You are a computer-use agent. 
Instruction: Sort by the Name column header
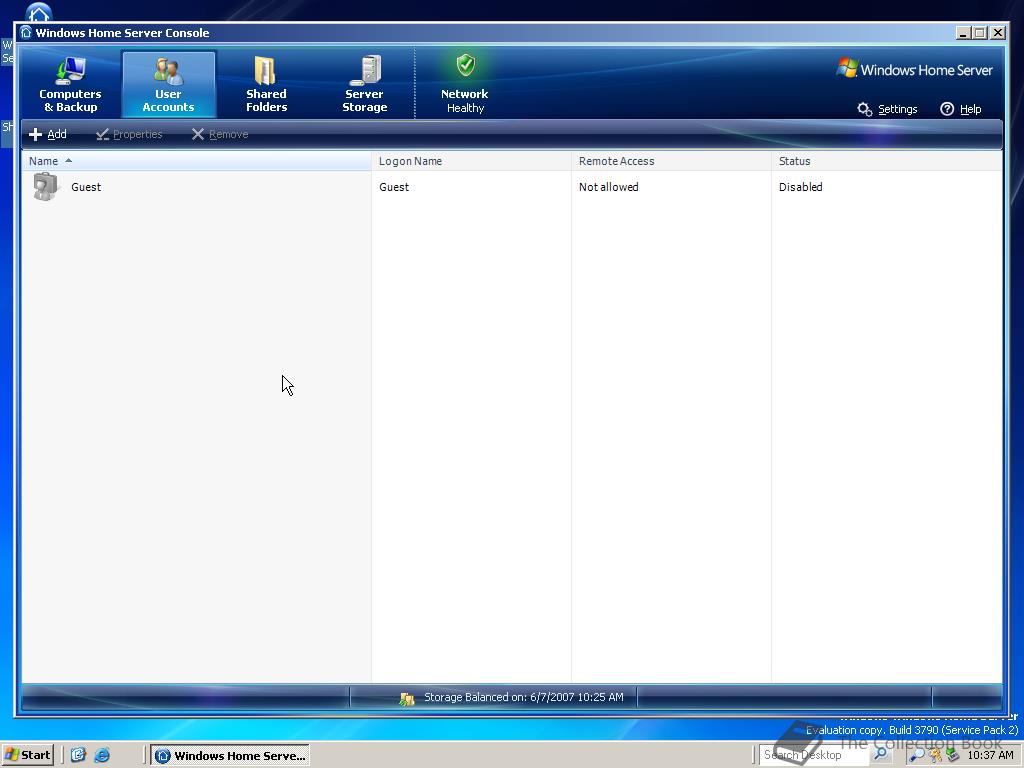pos(196,161)
